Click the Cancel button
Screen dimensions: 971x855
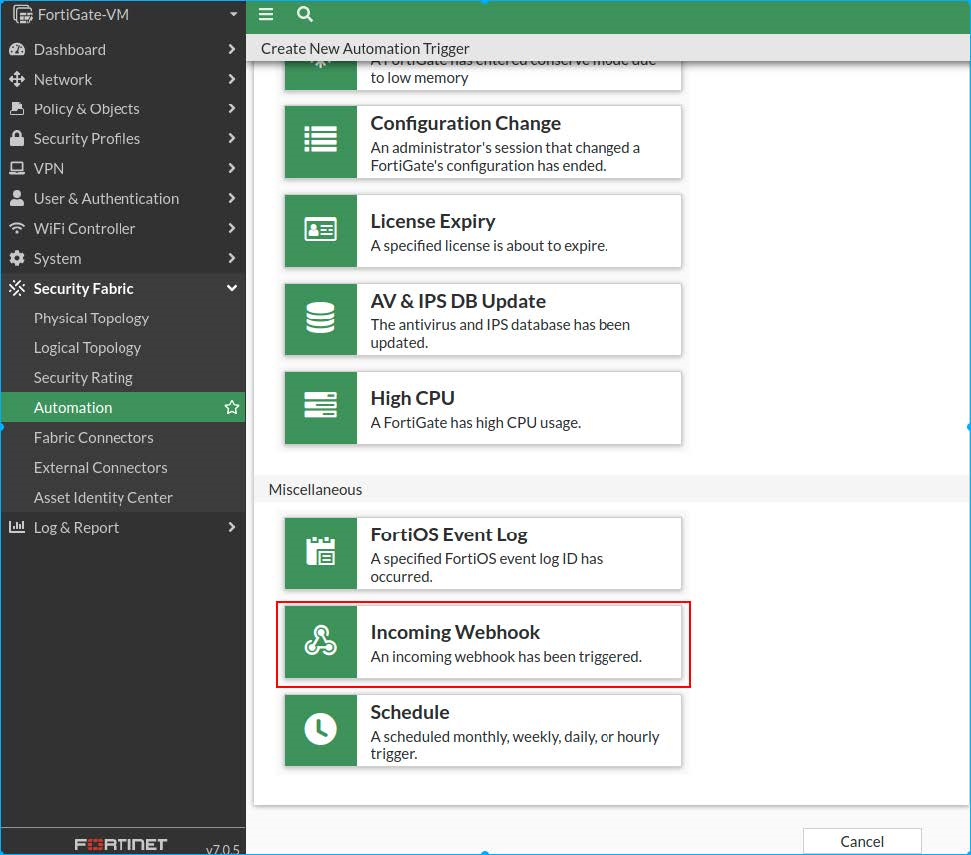point(861,843)
